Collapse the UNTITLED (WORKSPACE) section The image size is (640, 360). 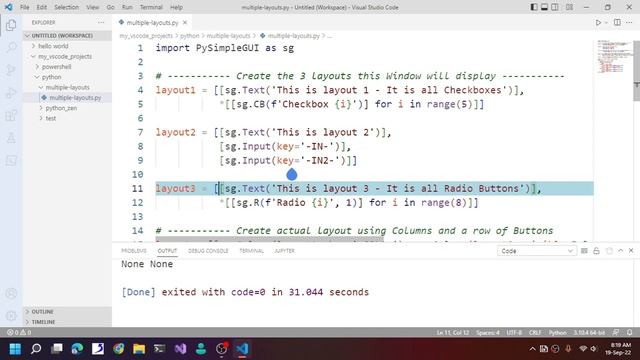pos(67,36)
